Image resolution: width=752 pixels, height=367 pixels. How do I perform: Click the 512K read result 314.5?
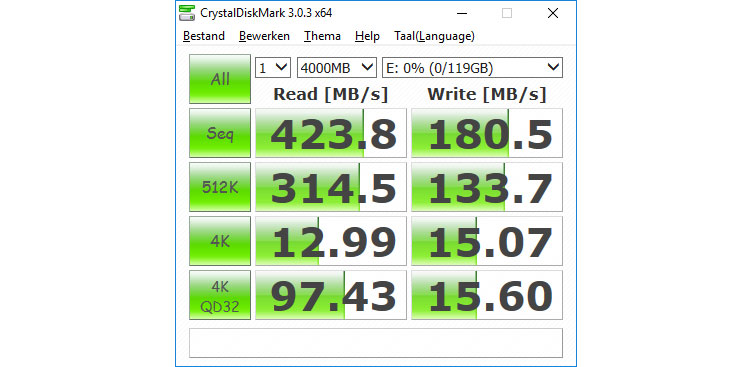pos(331,187)
